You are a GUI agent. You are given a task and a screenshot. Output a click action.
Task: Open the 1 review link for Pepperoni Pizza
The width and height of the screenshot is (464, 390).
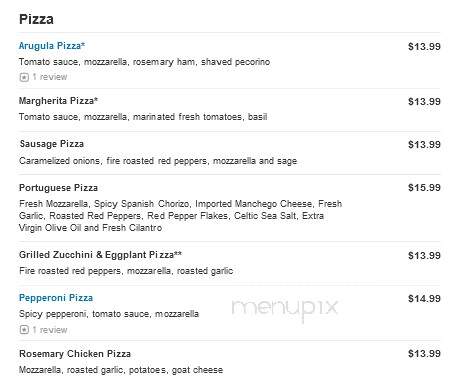point(50,330)
